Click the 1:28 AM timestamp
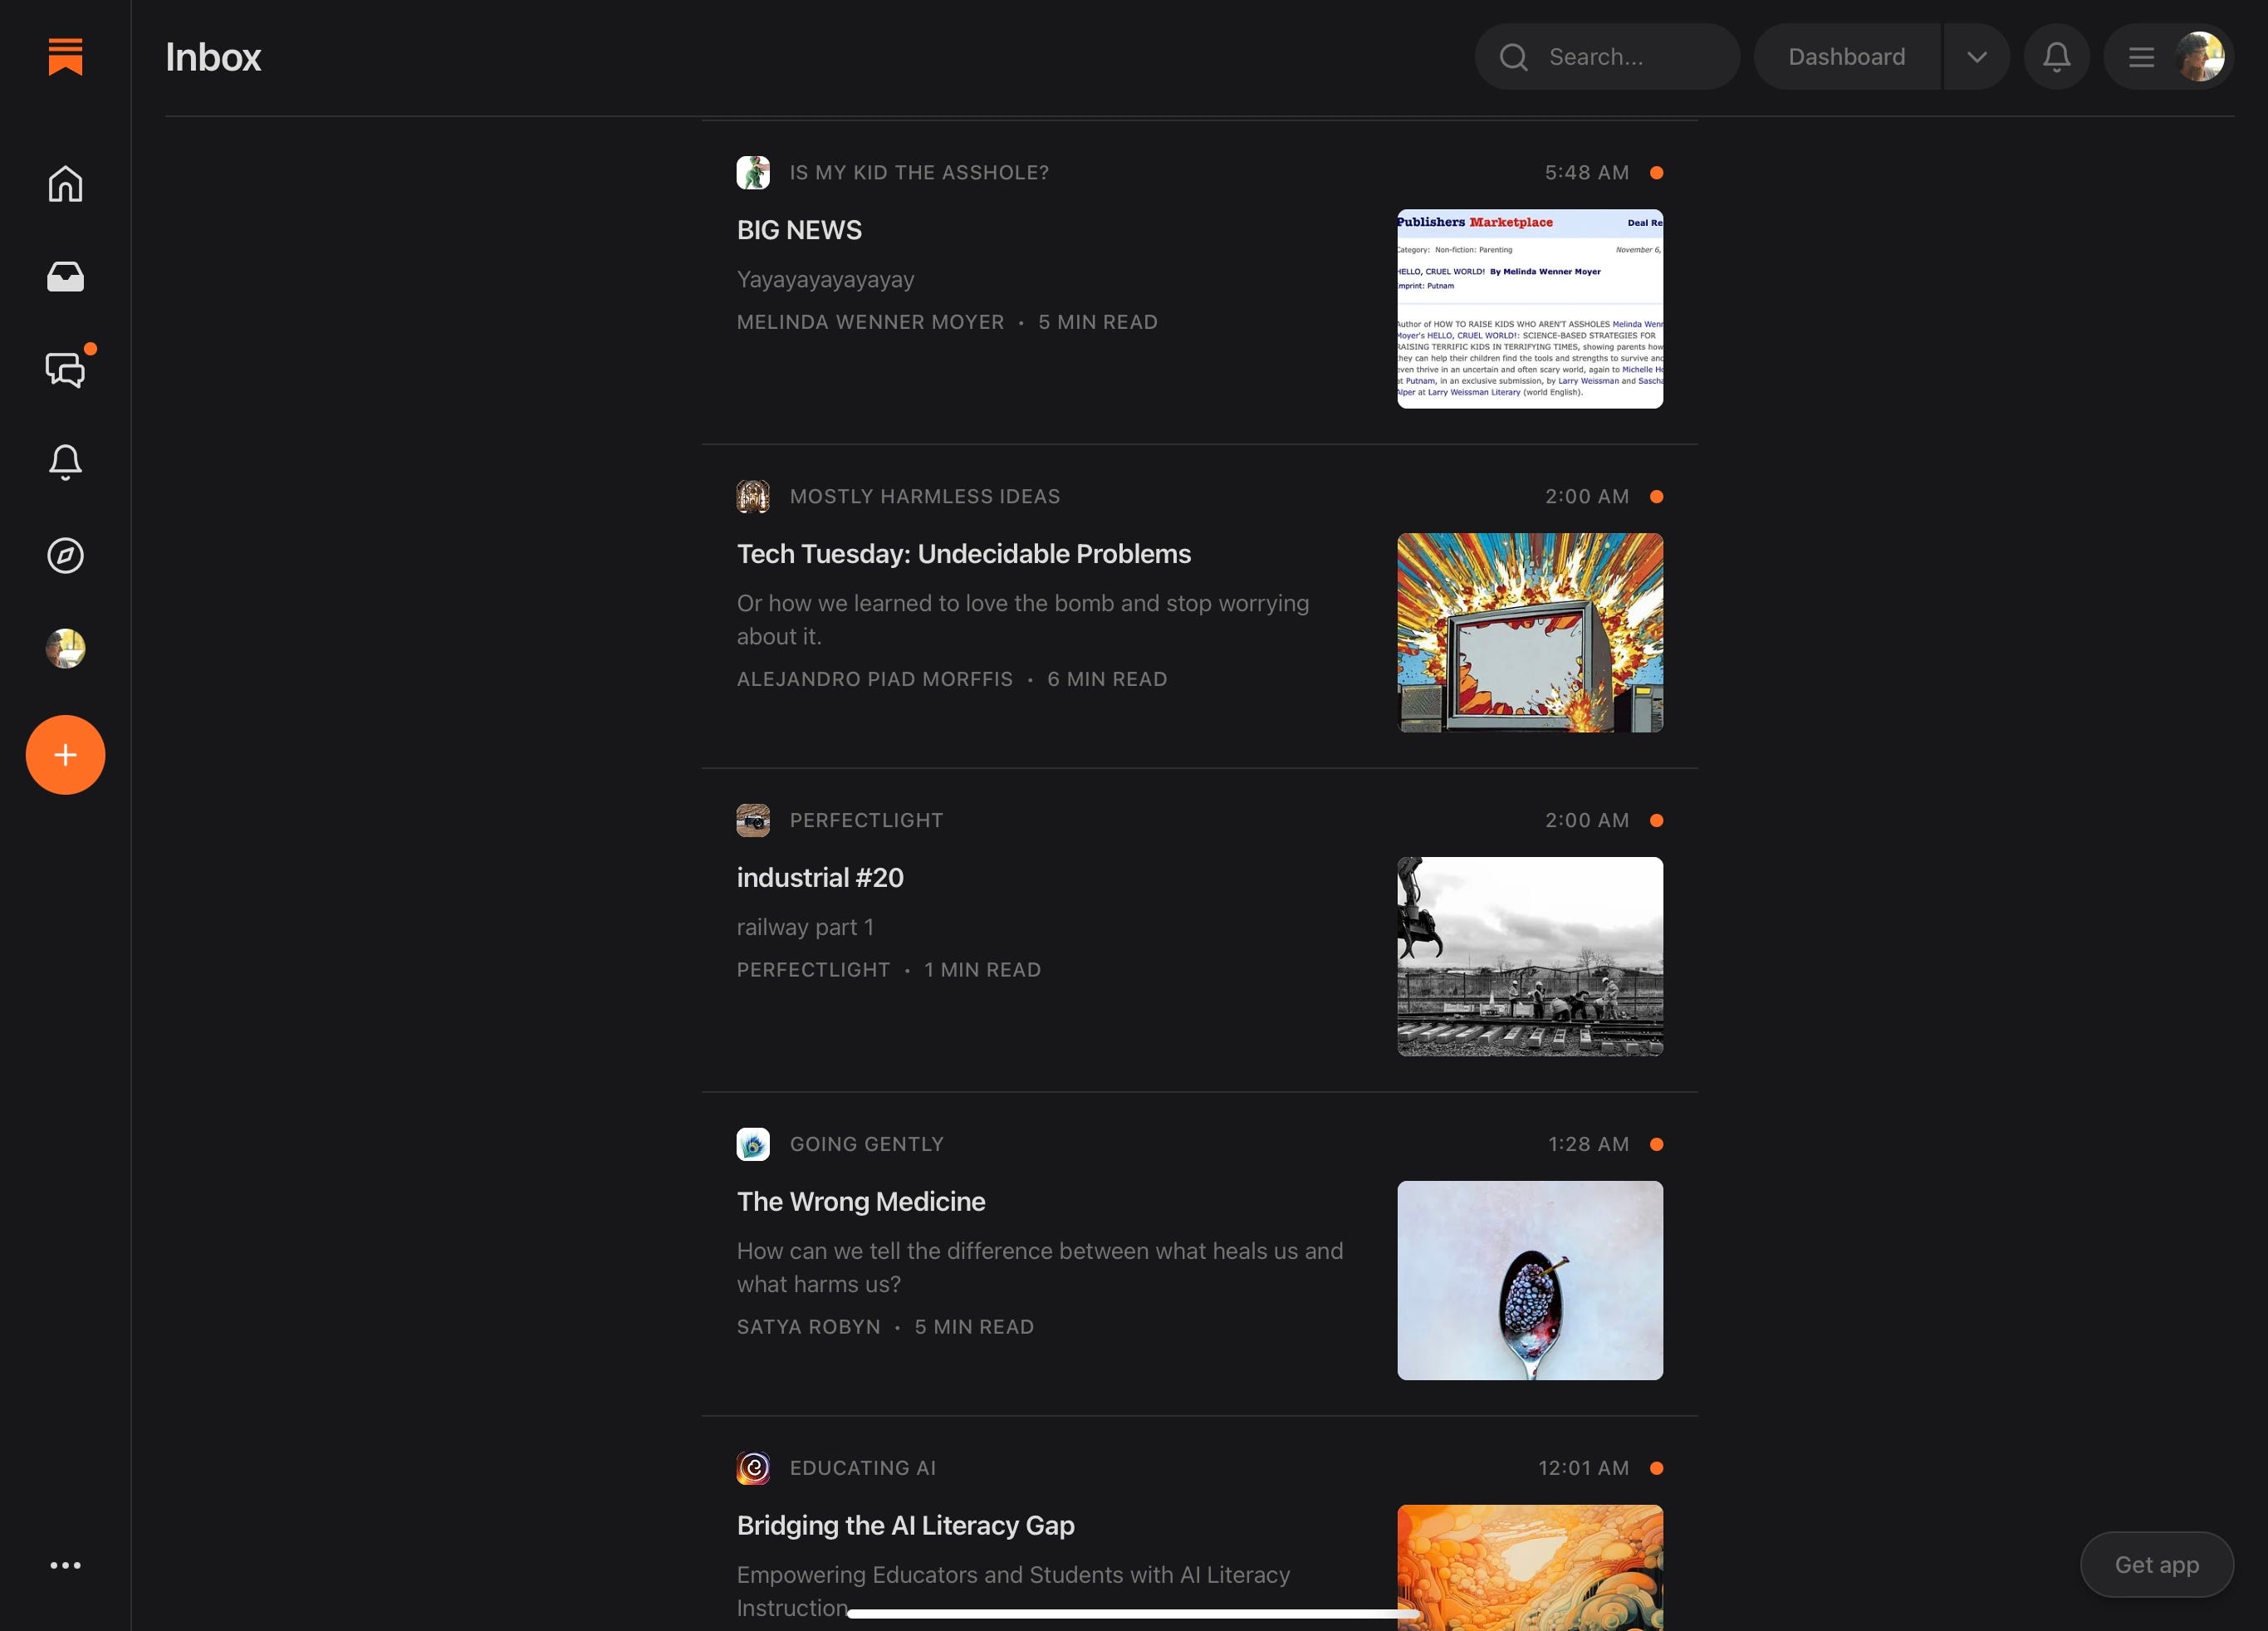This screenshot has height=1631, width=2268. pos(1588,1145)
